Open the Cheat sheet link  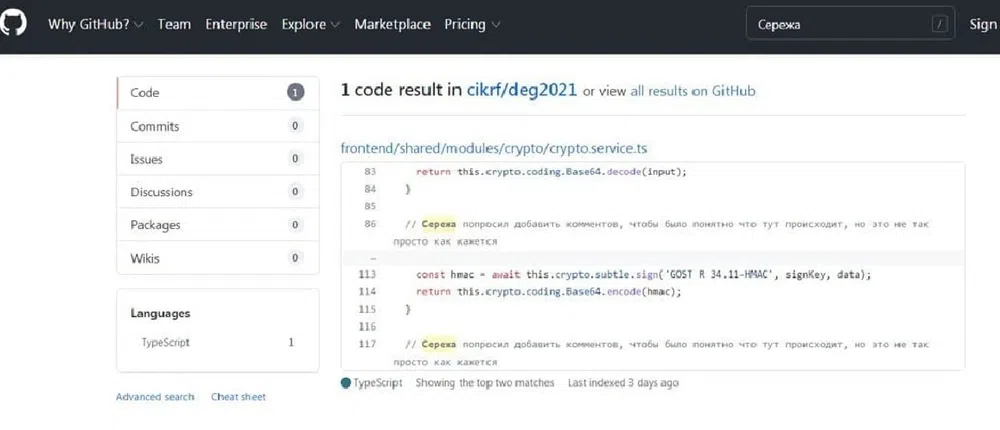(x=239, y=397)
